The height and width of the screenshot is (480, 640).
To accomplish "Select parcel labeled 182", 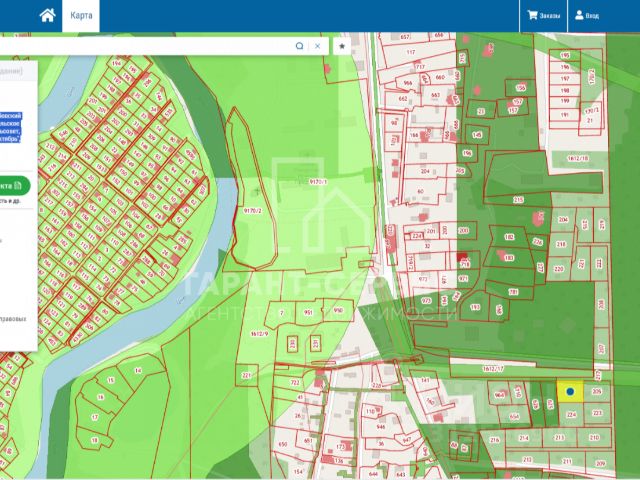I will click(x=509, y=237).
